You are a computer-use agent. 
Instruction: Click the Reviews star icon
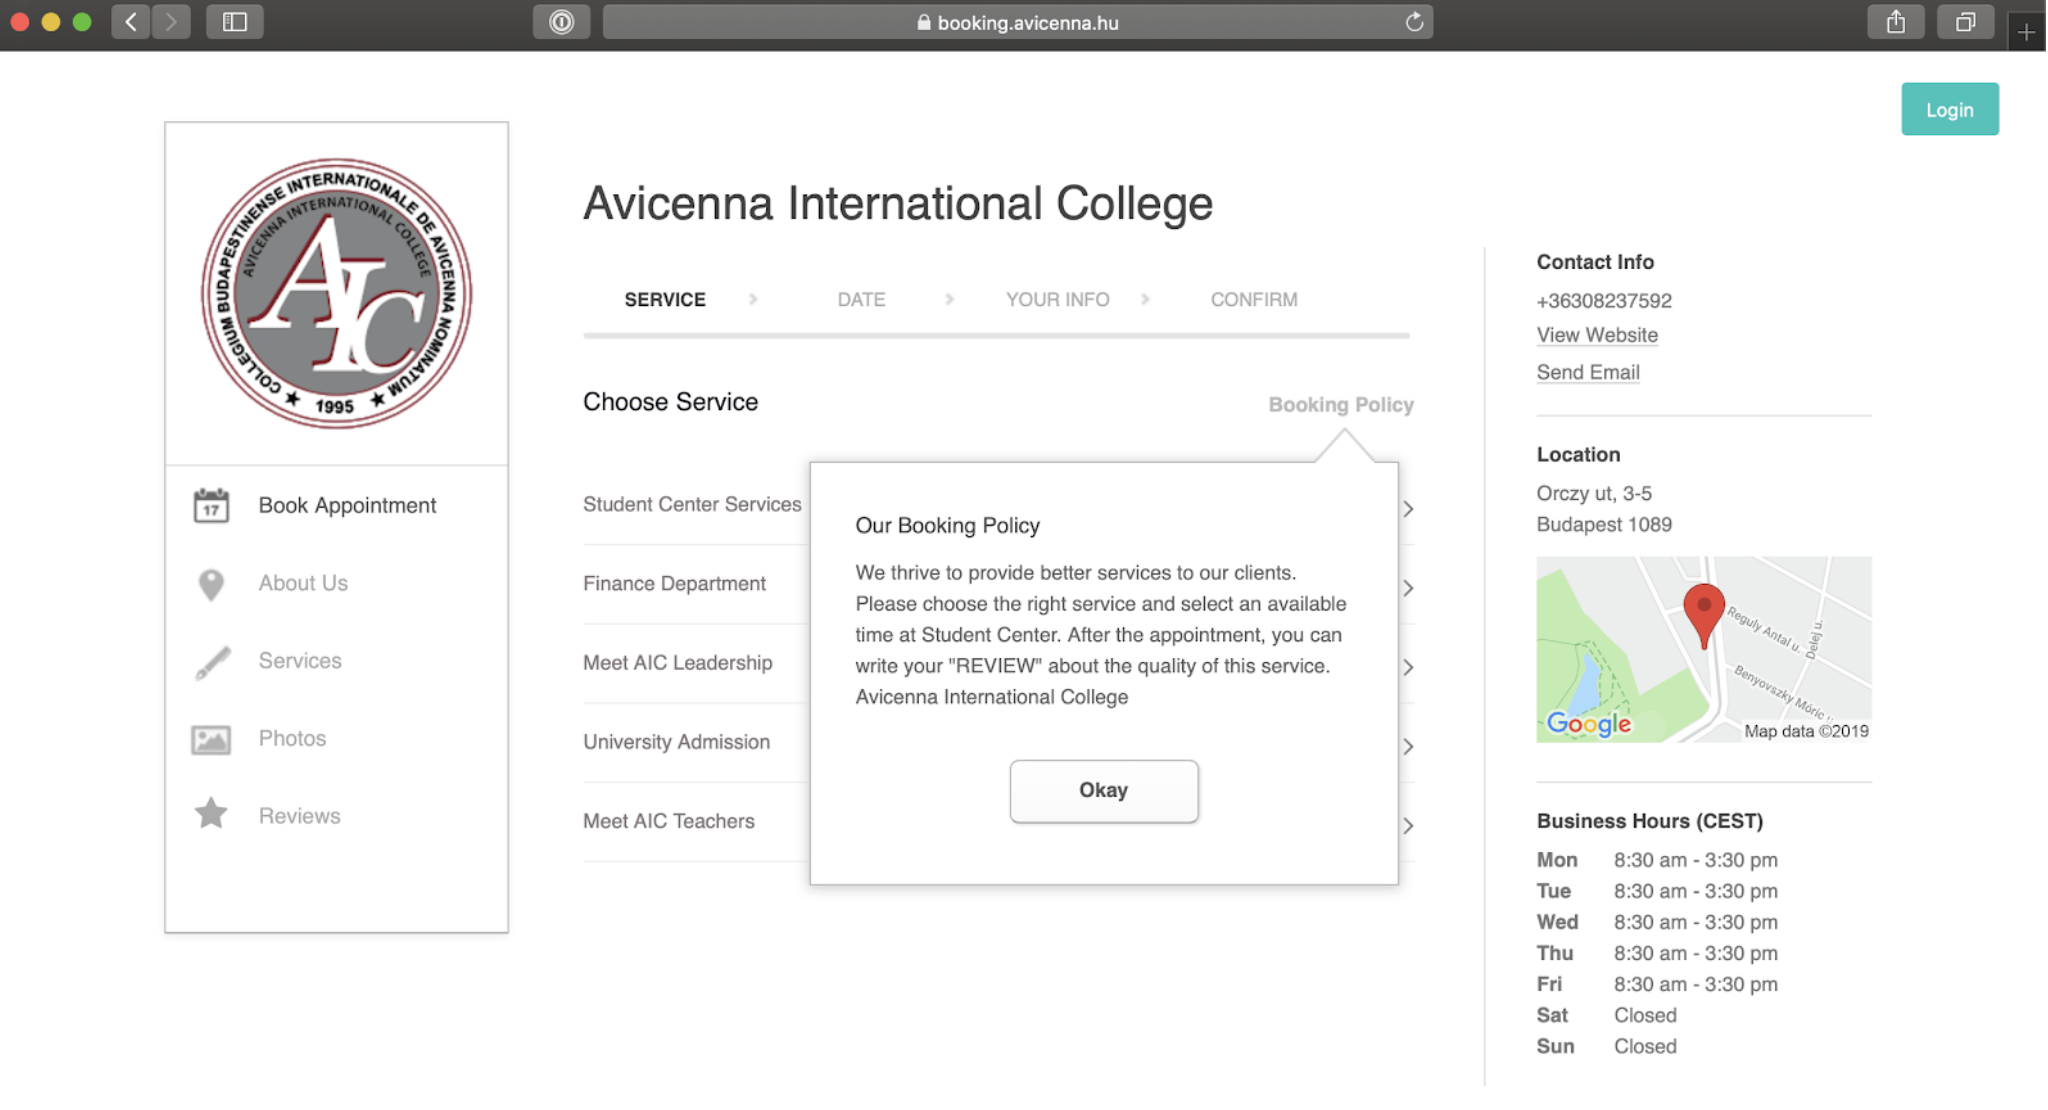tap(211, 814)
